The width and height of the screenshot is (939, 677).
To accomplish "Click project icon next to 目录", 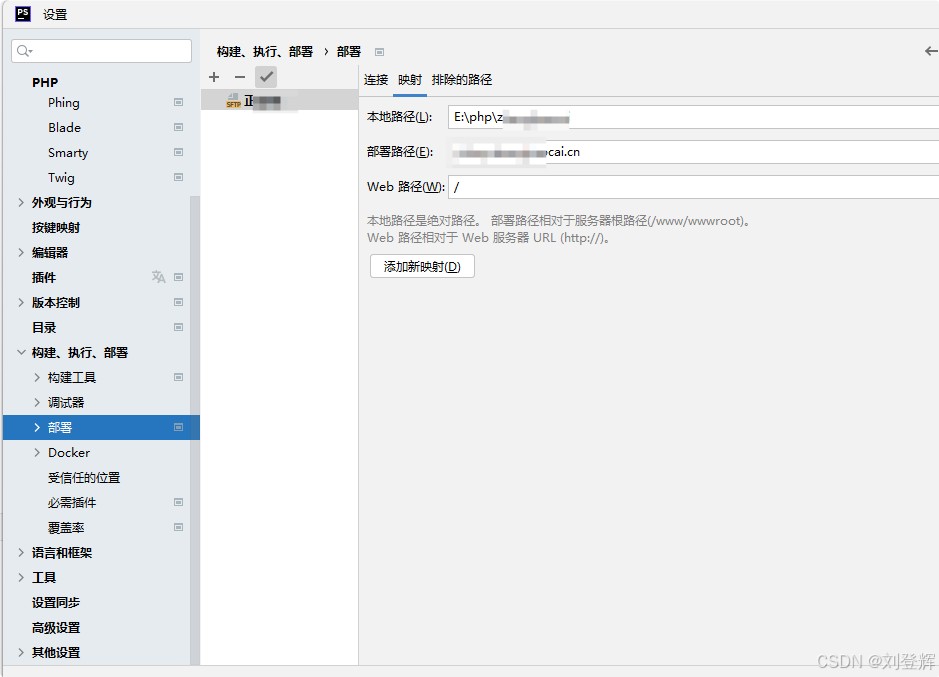I will pos(178,327).
